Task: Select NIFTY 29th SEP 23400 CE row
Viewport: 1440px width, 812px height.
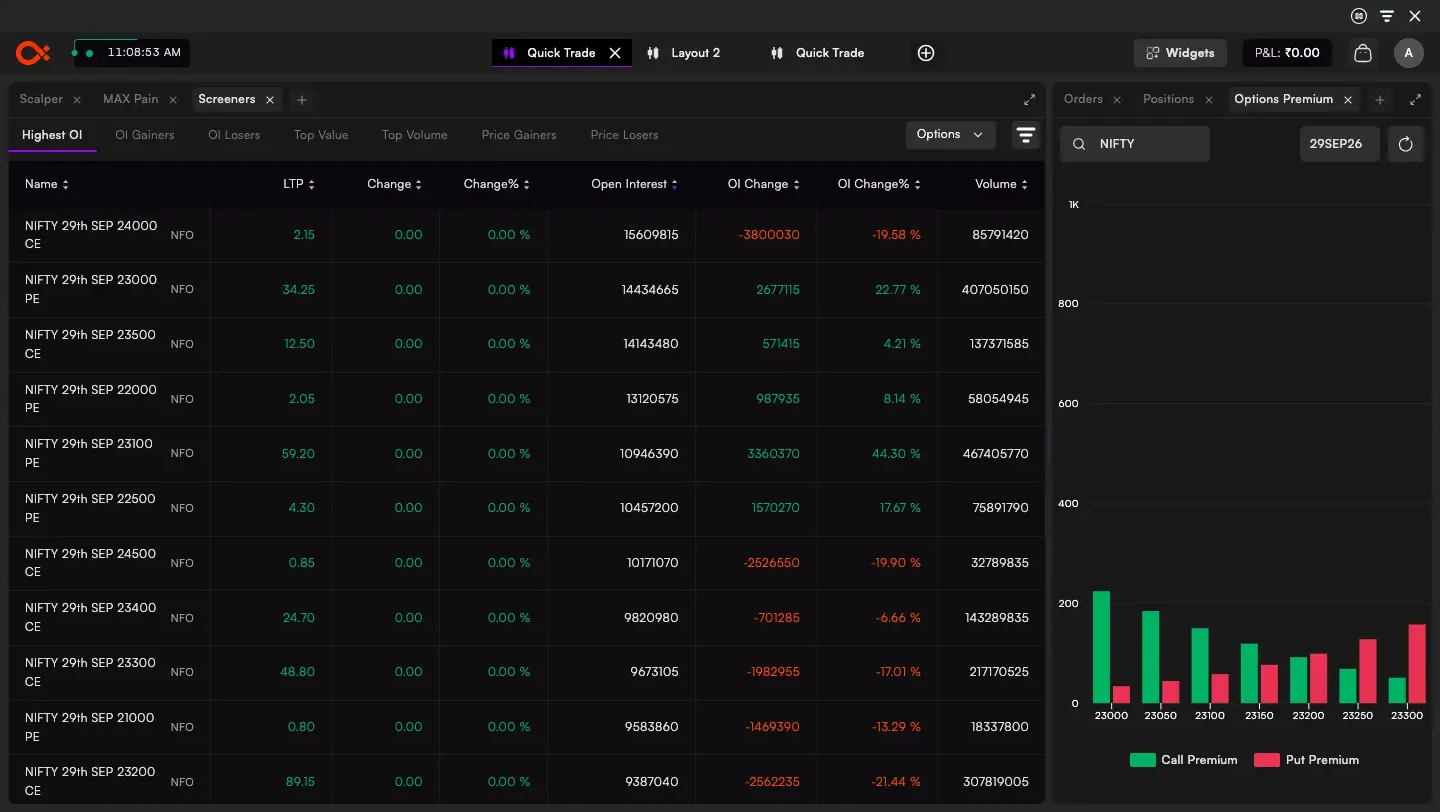Action: (526, 617)
